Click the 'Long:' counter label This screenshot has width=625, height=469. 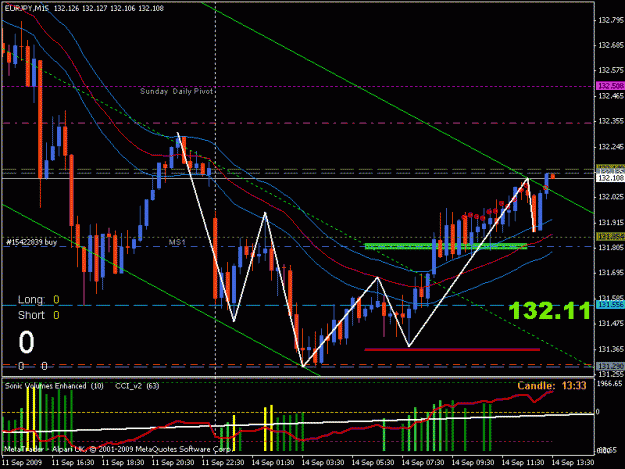tap(31, 299)
